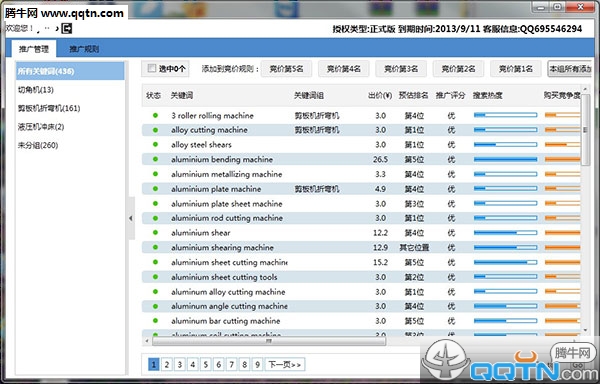Click the vertical scrollbar thumb of table
This screenshot has height=384, width=600.
click(585, 130)
